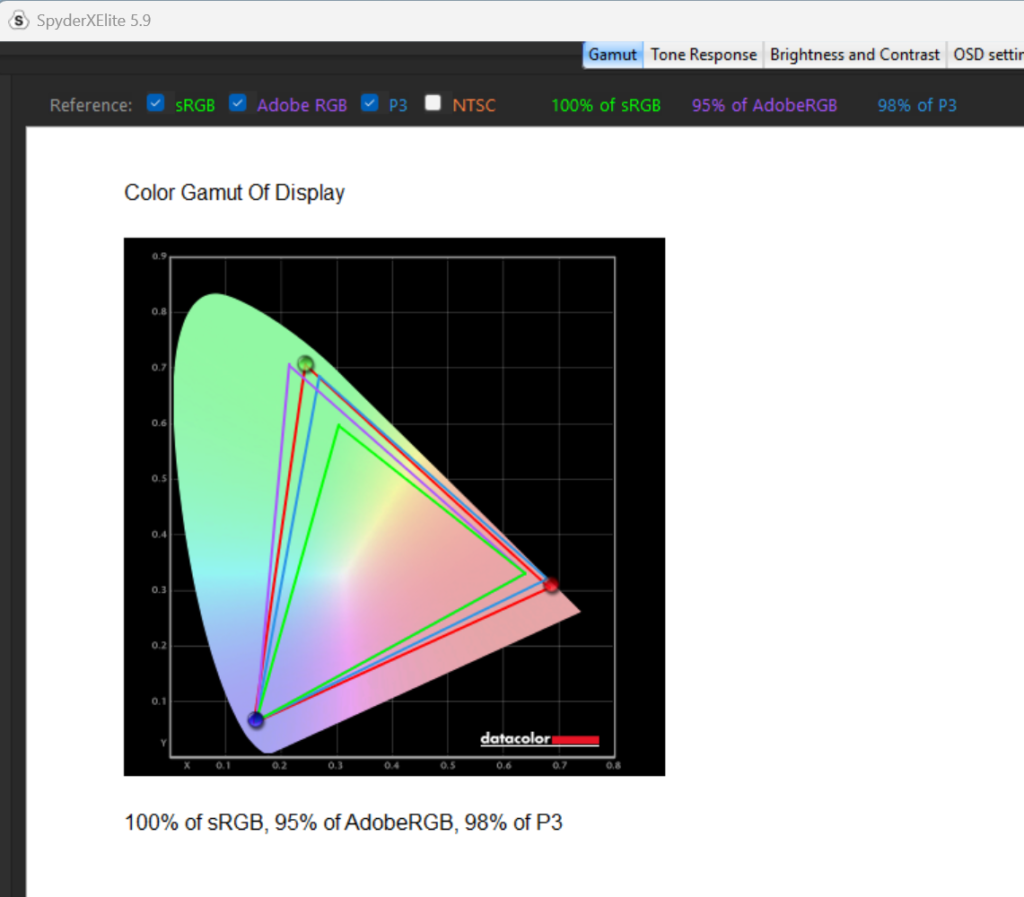The width and height of the screenshot is (1024, 897).
Task: Click the SpyderXElite app icon in title bar
Action: point(19,20)
